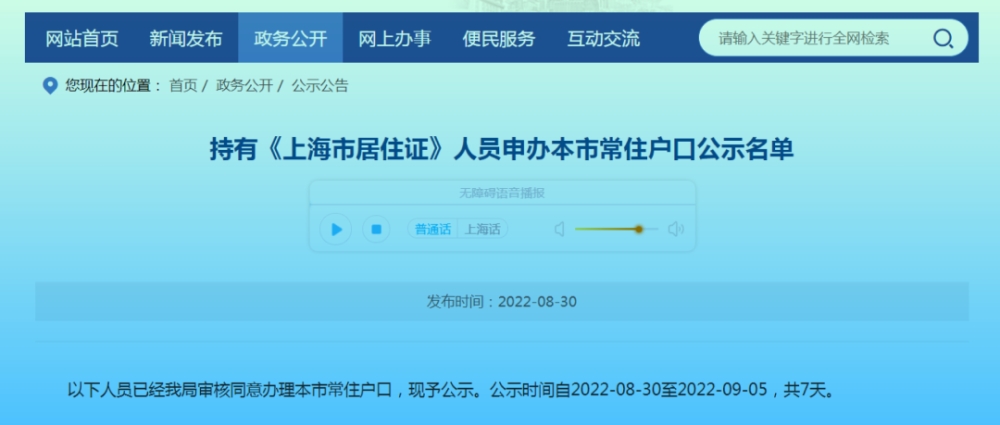Open the 新闻发布 menu
The height and width of the screenshot is (425, 1000).
(x=186, y=38)
